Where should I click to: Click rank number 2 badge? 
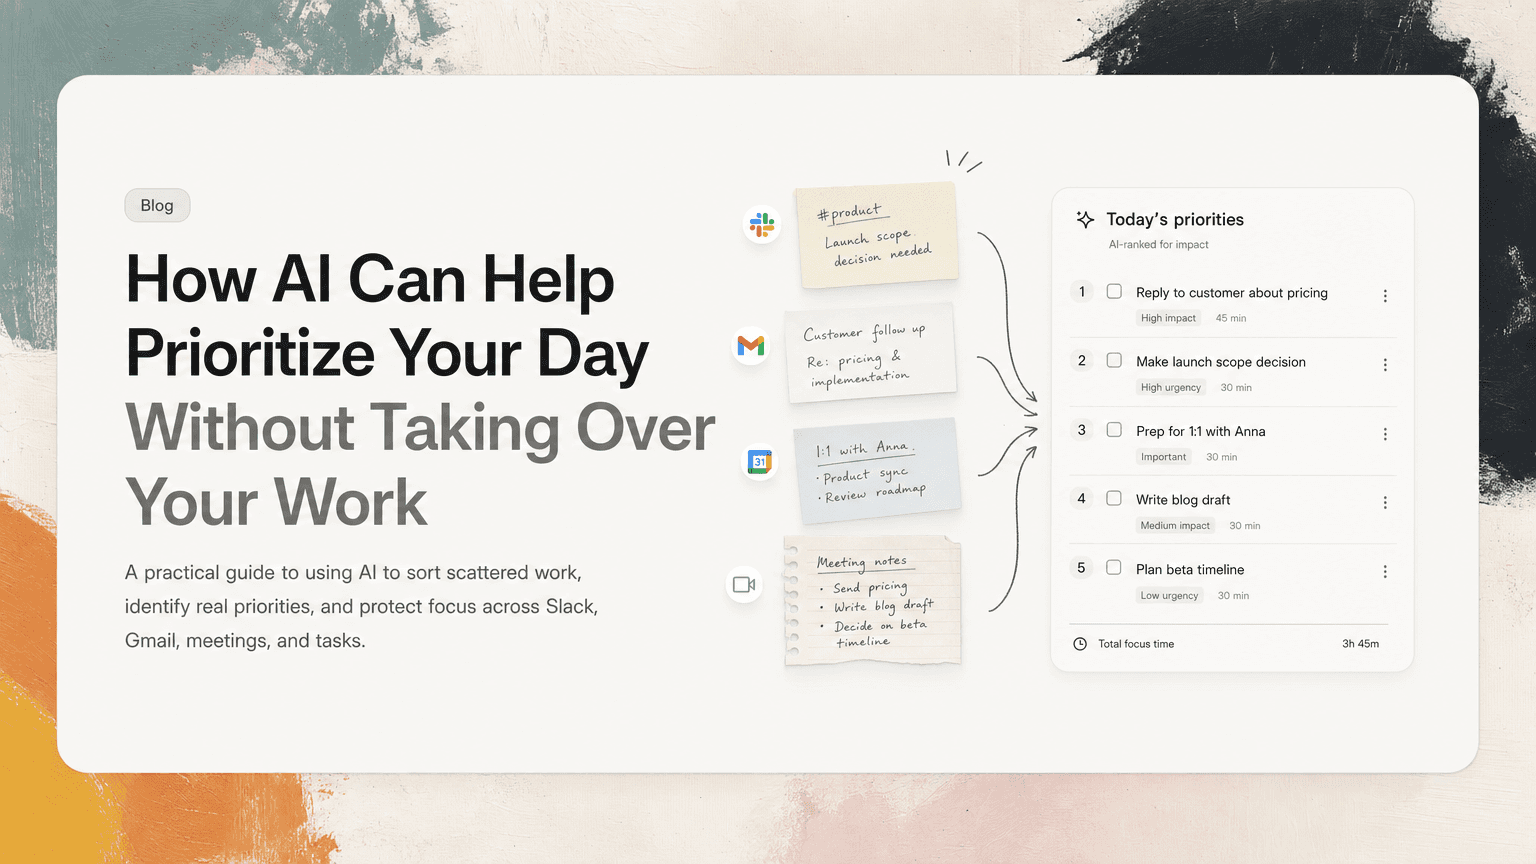[x=1081, y=361]
